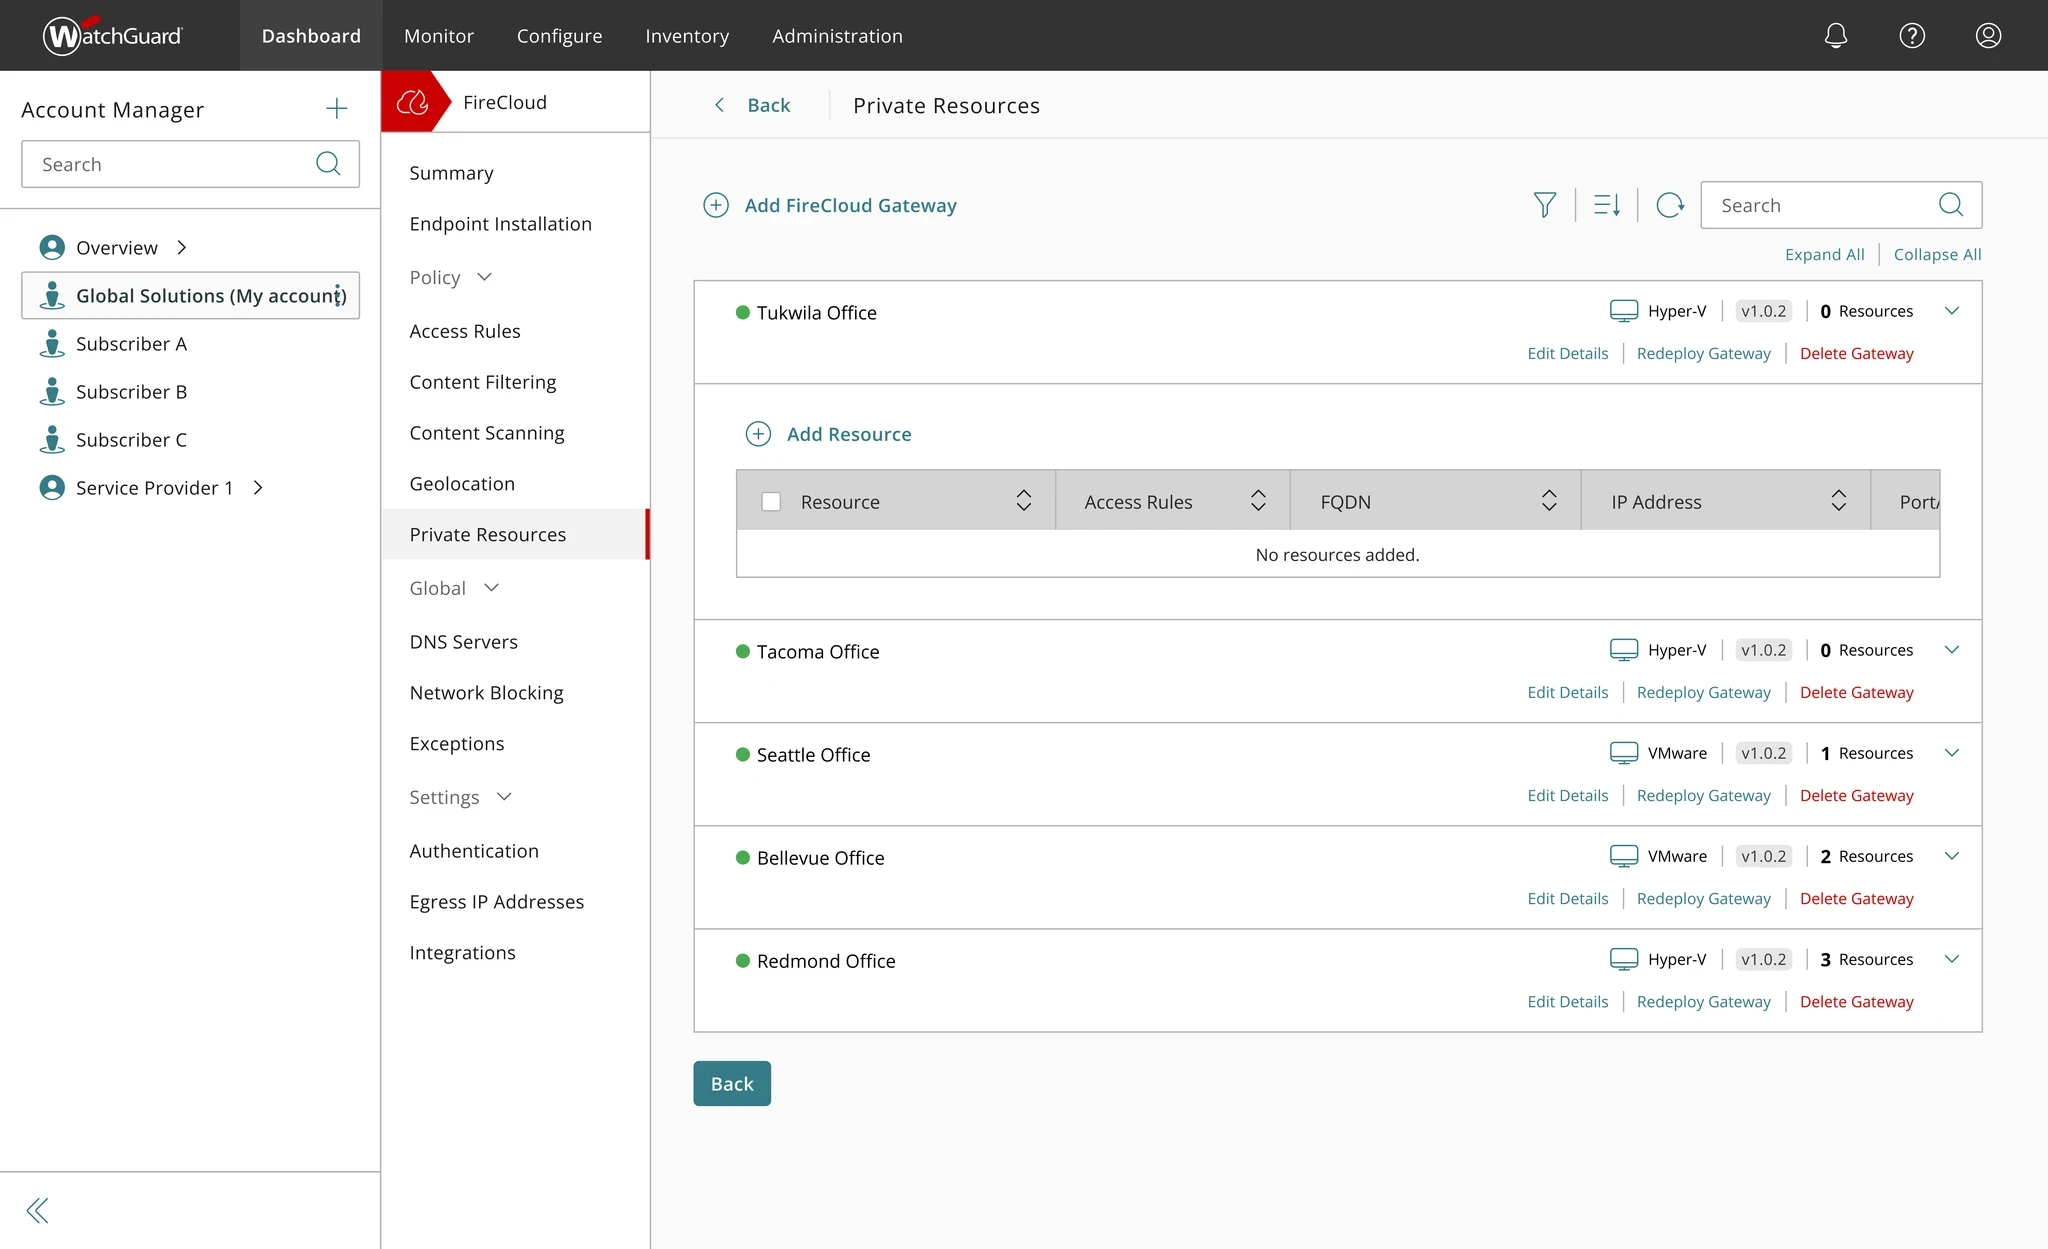Click the FireCloud cloud icon
This screenshot has width=2048, height=1249.
point(412,102)
